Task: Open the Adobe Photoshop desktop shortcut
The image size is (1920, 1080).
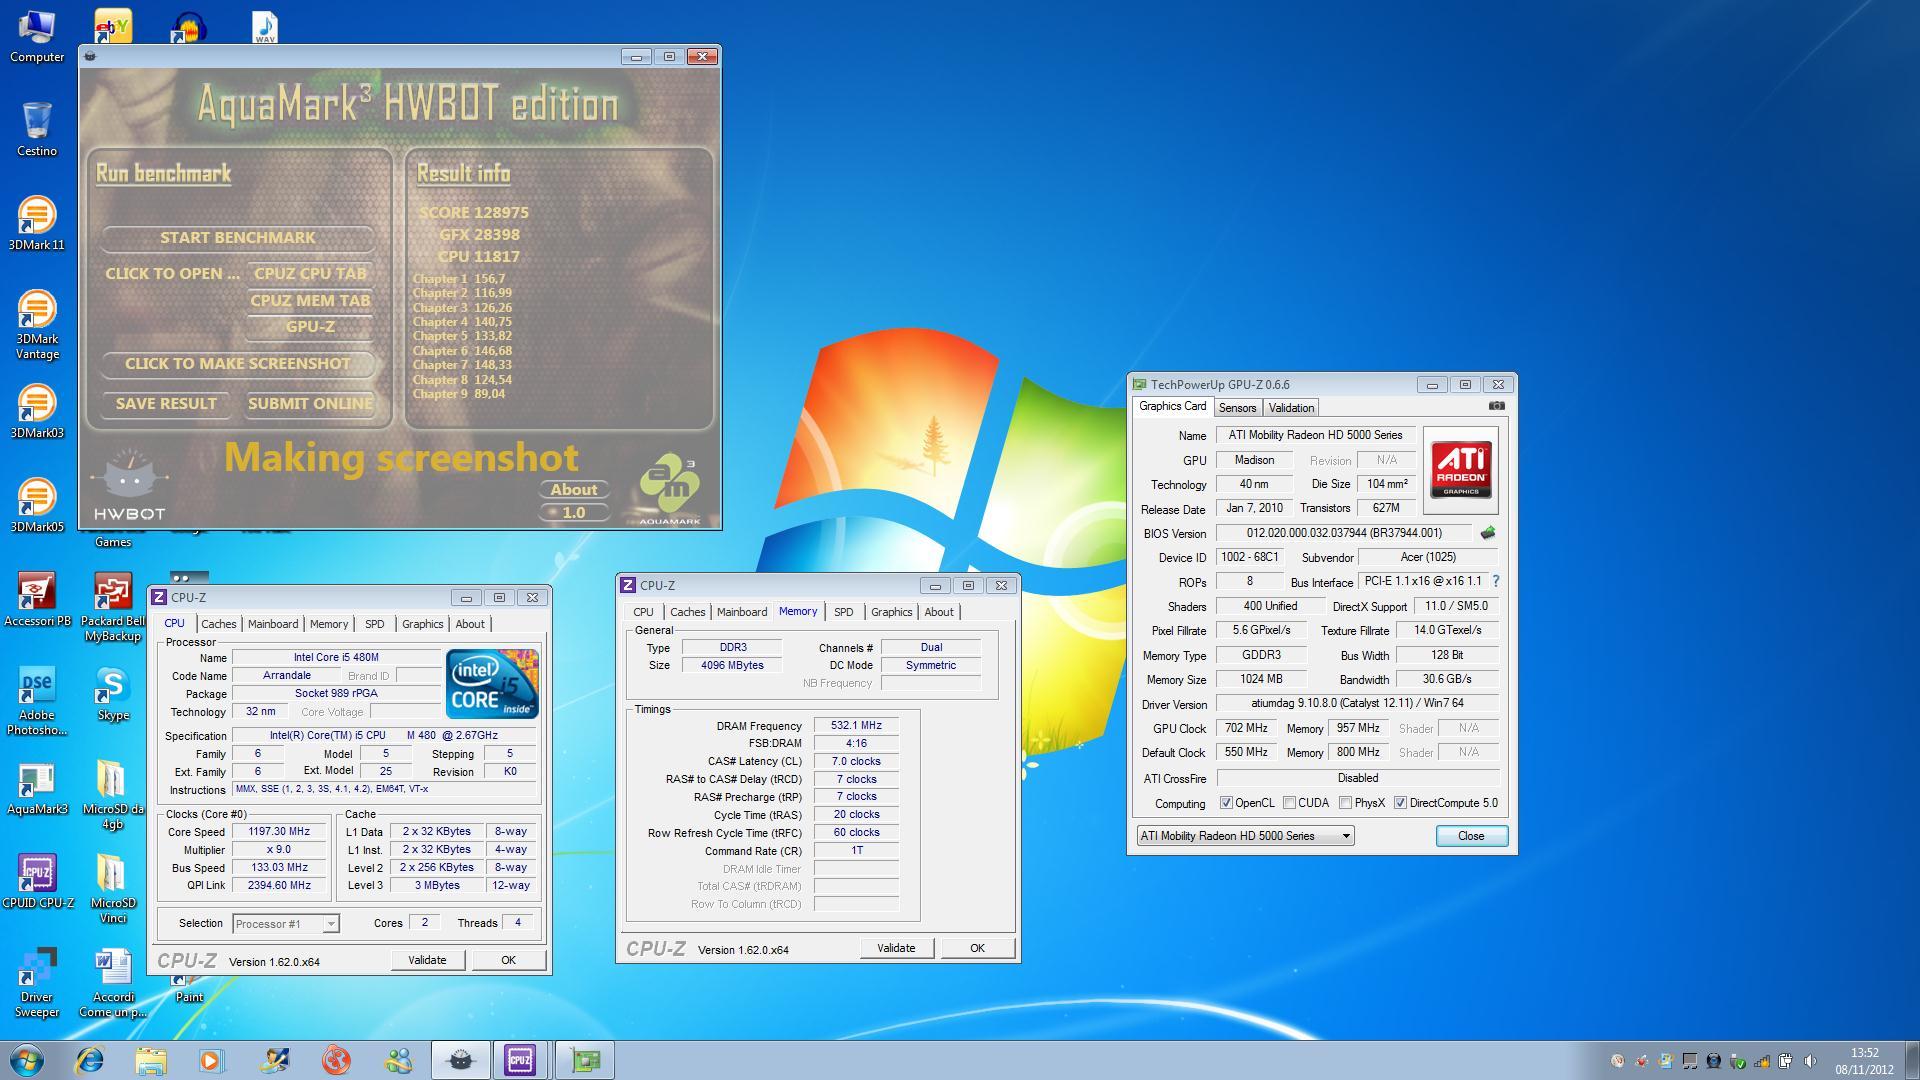Action: 37,700
